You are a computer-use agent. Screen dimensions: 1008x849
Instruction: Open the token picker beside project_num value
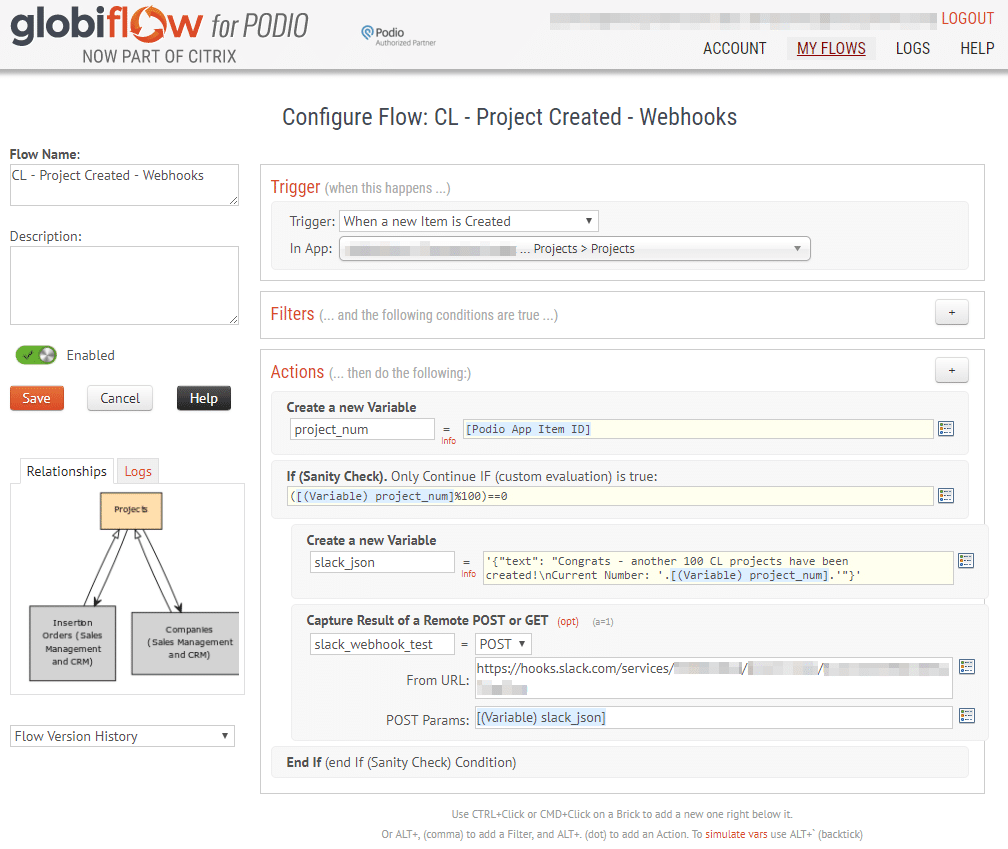tap(946, 428)
